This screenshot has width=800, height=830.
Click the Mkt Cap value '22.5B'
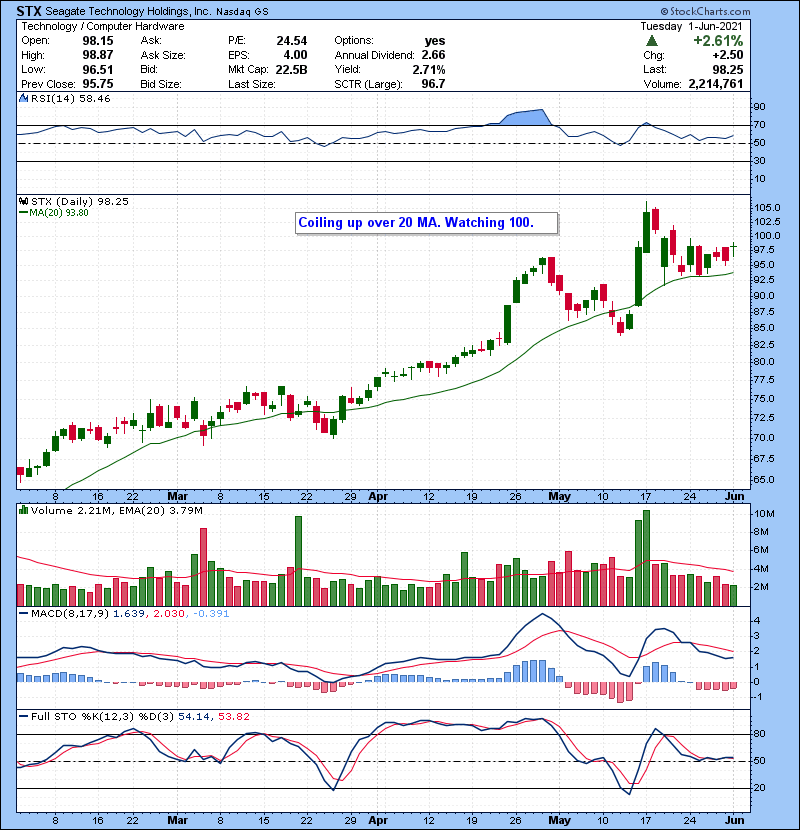click(292, 69)
